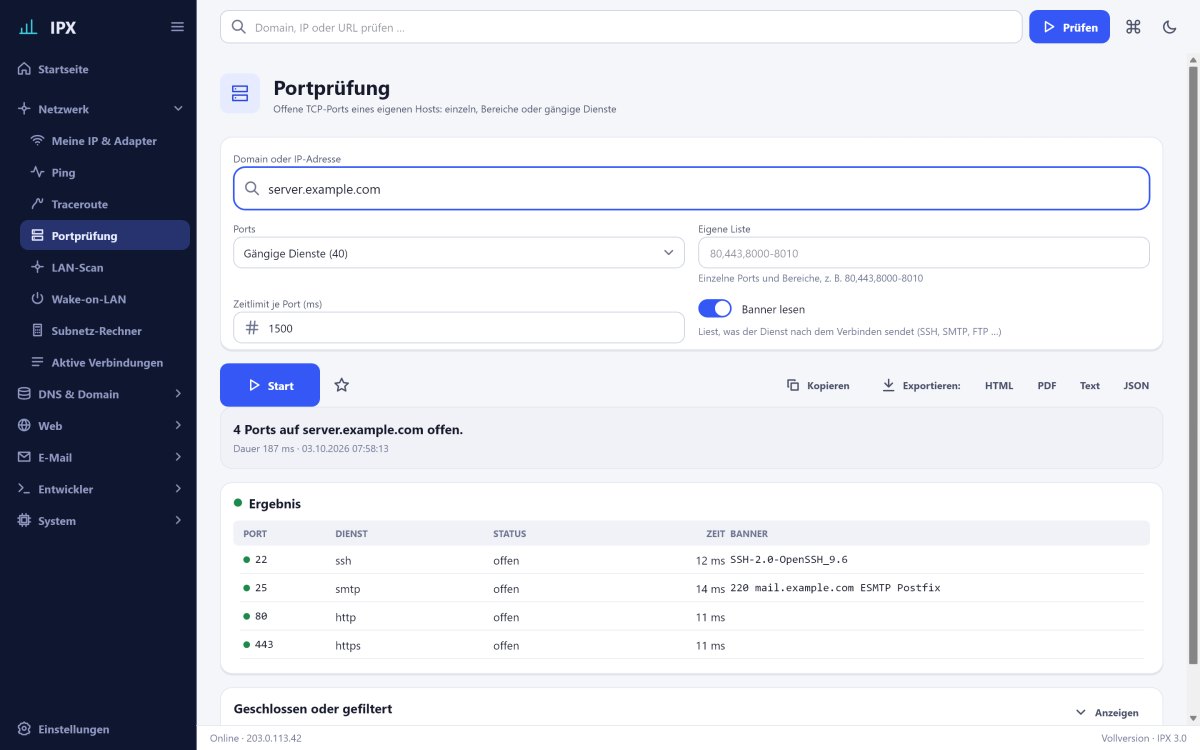The height and width of the screenshot is (750, 1200).
Task: Expand the DNS & Domain section
Action: pyautogui.click(x=98, y=394)
